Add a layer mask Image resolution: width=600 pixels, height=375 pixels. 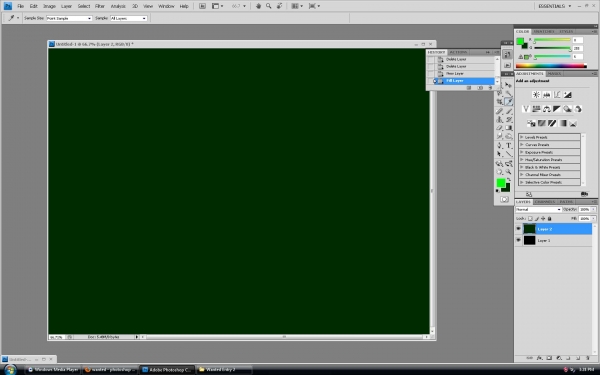click(x=549, y=359)
